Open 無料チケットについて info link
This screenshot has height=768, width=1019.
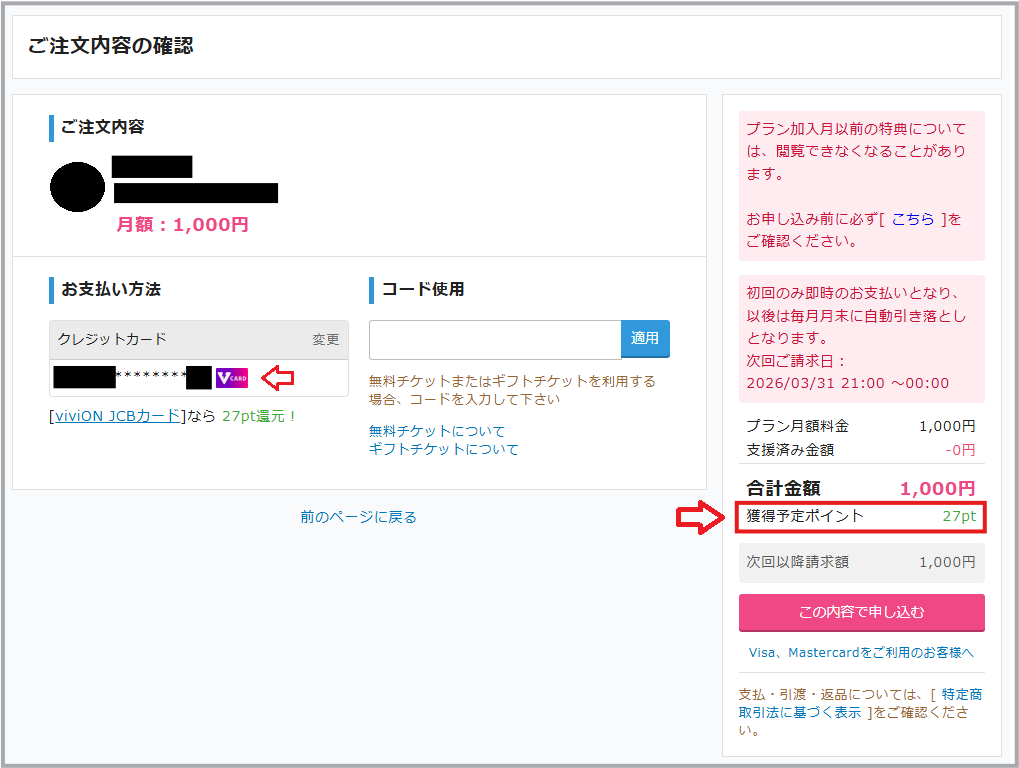437,431
